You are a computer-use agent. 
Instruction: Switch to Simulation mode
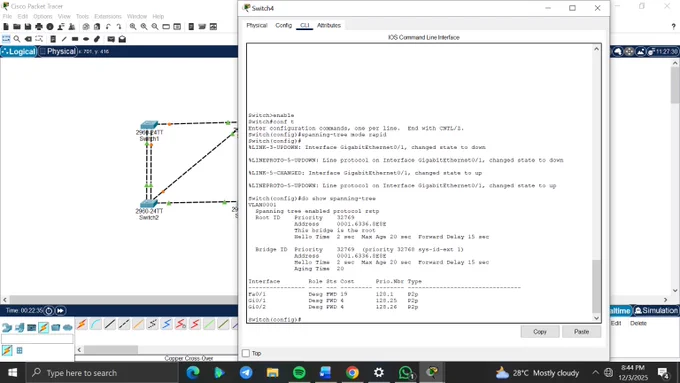tap(656, 311)
